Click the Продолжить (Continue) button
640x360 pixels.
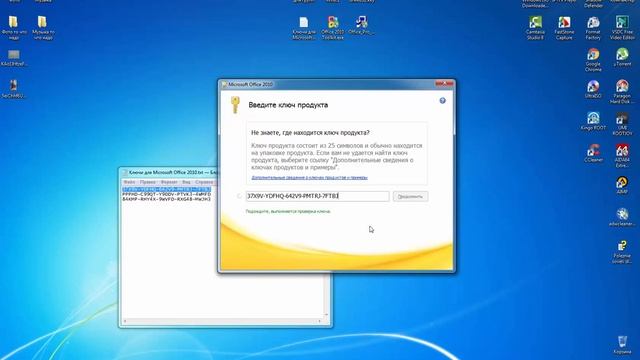[x=410, y=196]
